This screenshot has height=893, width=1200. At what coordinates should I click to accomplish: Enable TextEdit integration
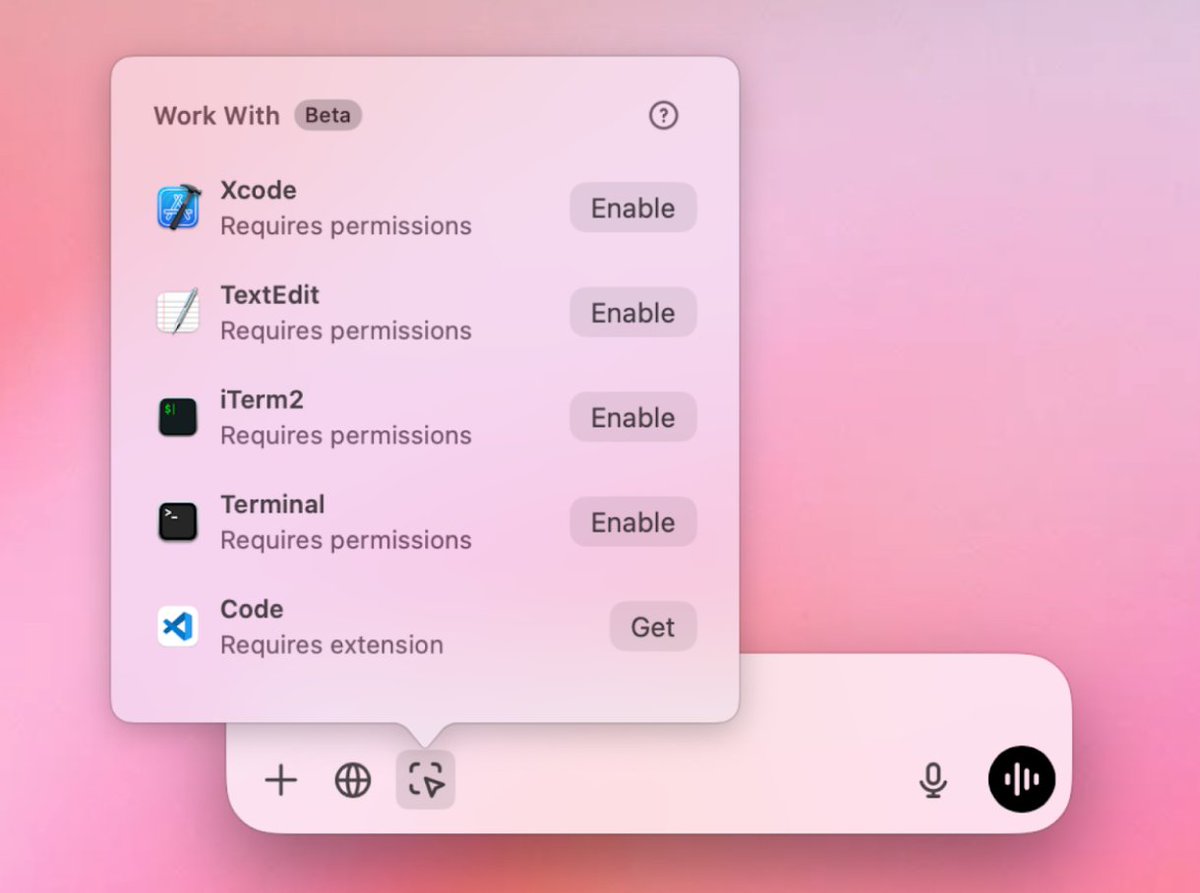click(x=633, y=313)
